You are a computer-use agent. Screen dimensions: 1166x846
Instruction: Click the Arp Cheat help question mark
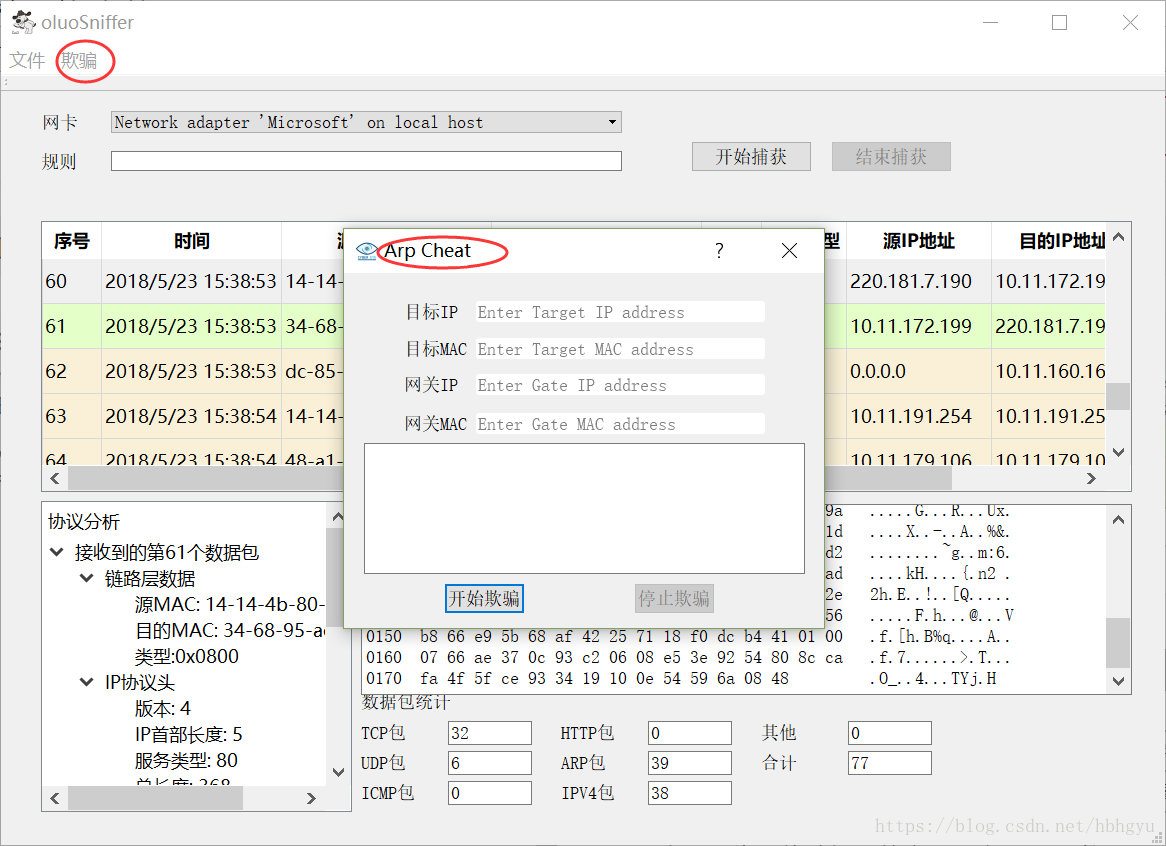(x=719, y=251)
